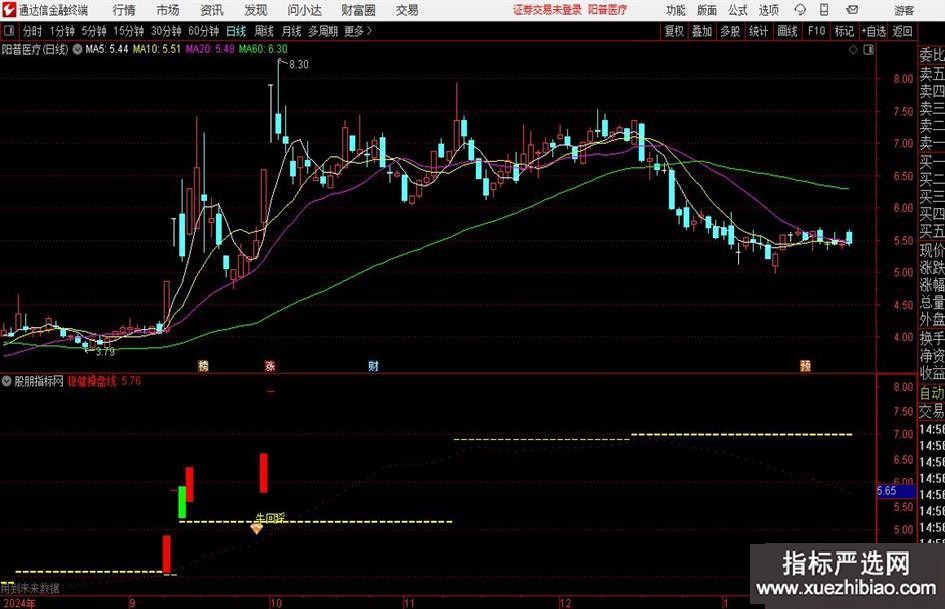The width and height of the screenshot is (945, 609).
Task: Open the 画线 drawing tools
Action: coord(787,31)
